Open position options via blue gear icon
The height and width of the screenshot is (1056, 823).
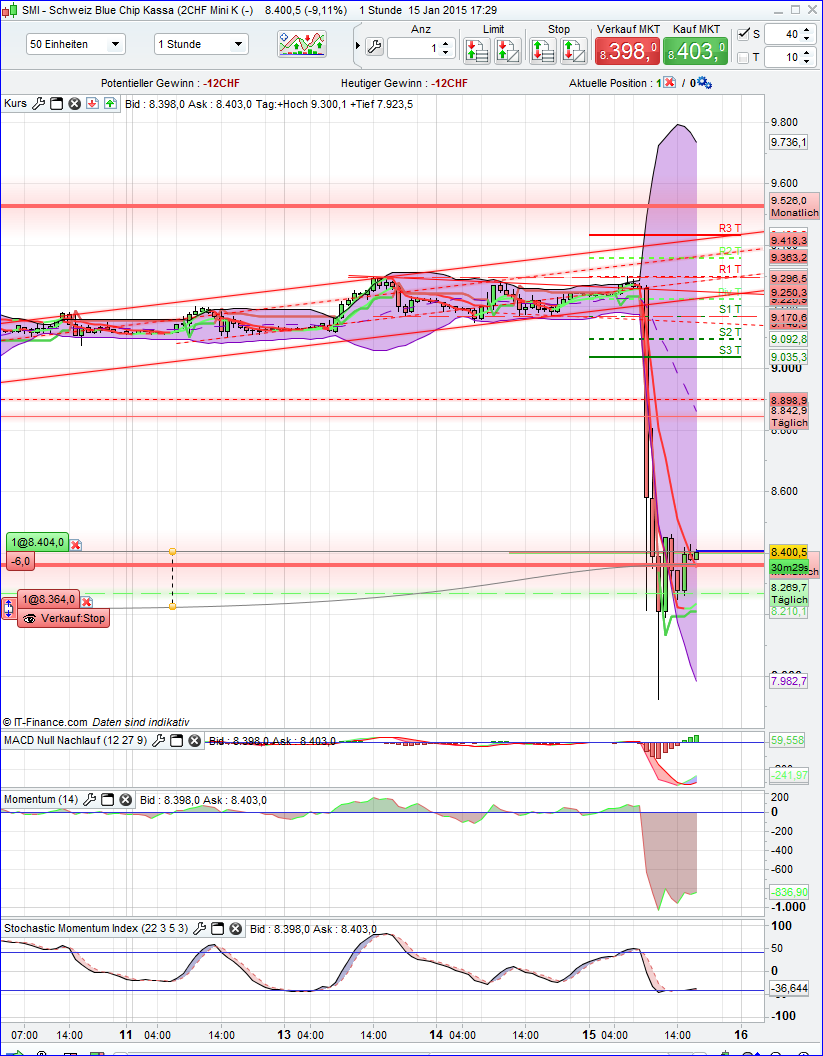704,83
